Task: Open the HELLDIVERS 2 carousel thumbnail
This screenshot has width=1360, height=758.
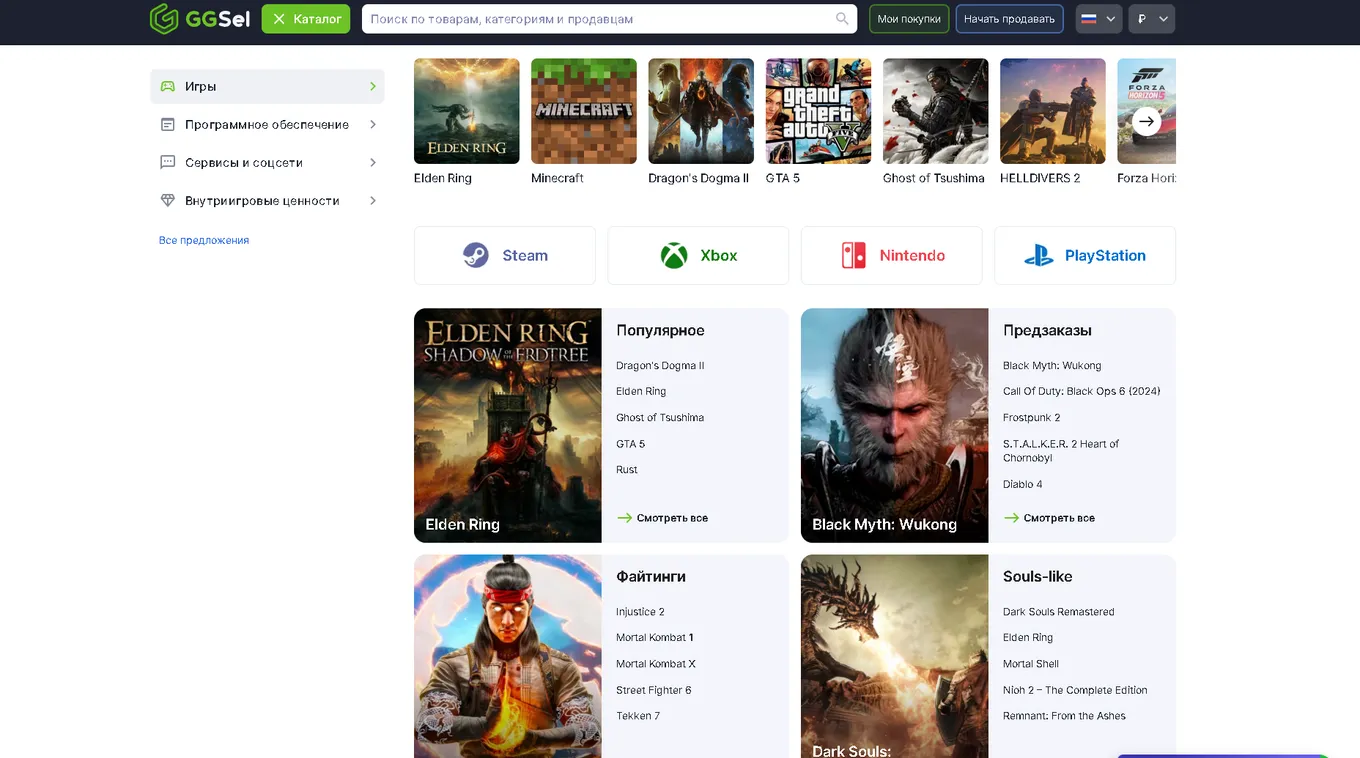Action: tap(1053, 111)
